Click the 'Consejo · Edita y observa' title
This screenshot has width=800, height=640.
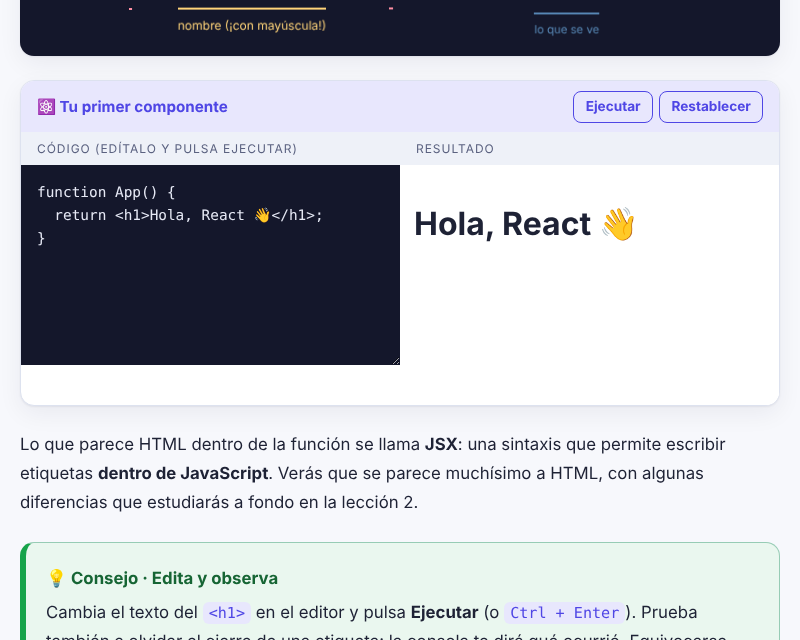click(x=174, y=578)
